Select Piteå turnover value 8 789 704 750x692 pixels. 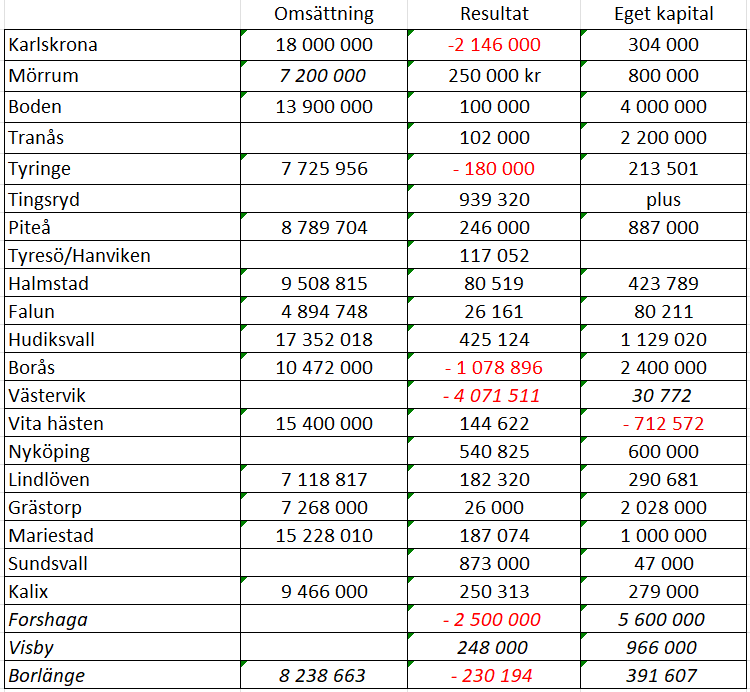click(x=324, y=227)
